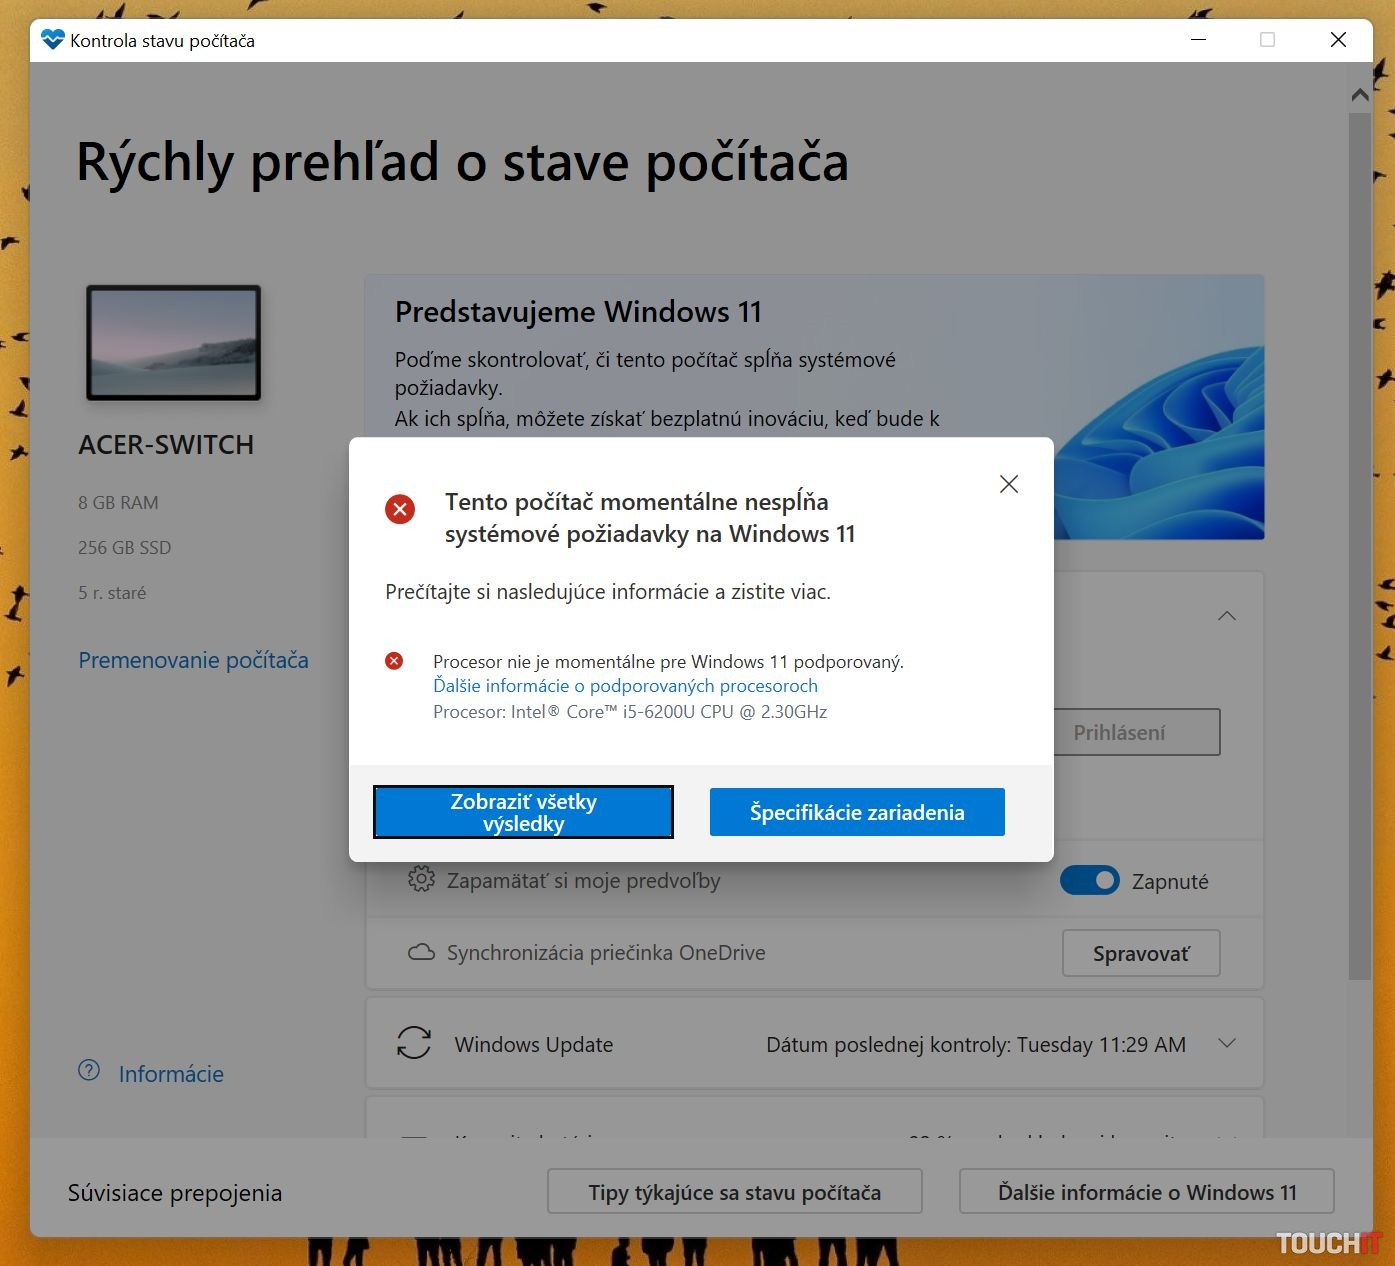Open Špecifikácie zariadenia
The width and height of the screenshot is (1395, 1266).
tap(857, 812)
